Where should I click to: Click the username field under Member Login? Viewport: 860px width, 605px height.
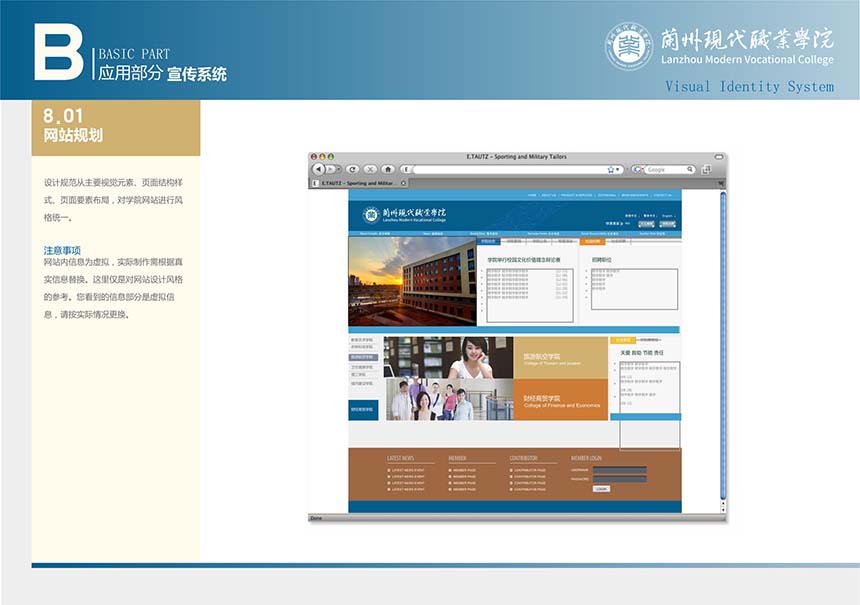pyautogui.click(x=620, y=469)
